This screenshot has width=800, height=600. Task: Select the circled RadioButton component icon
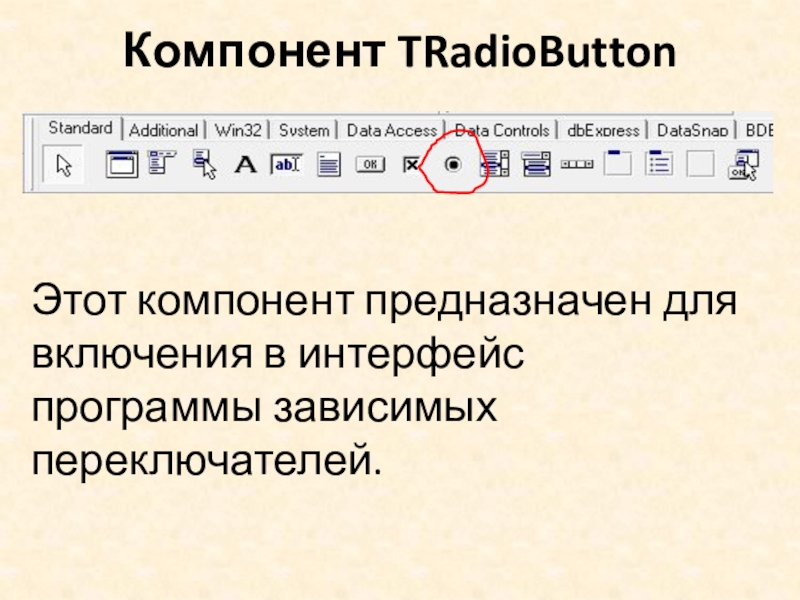pyautogui.click(x=453, y=164)
